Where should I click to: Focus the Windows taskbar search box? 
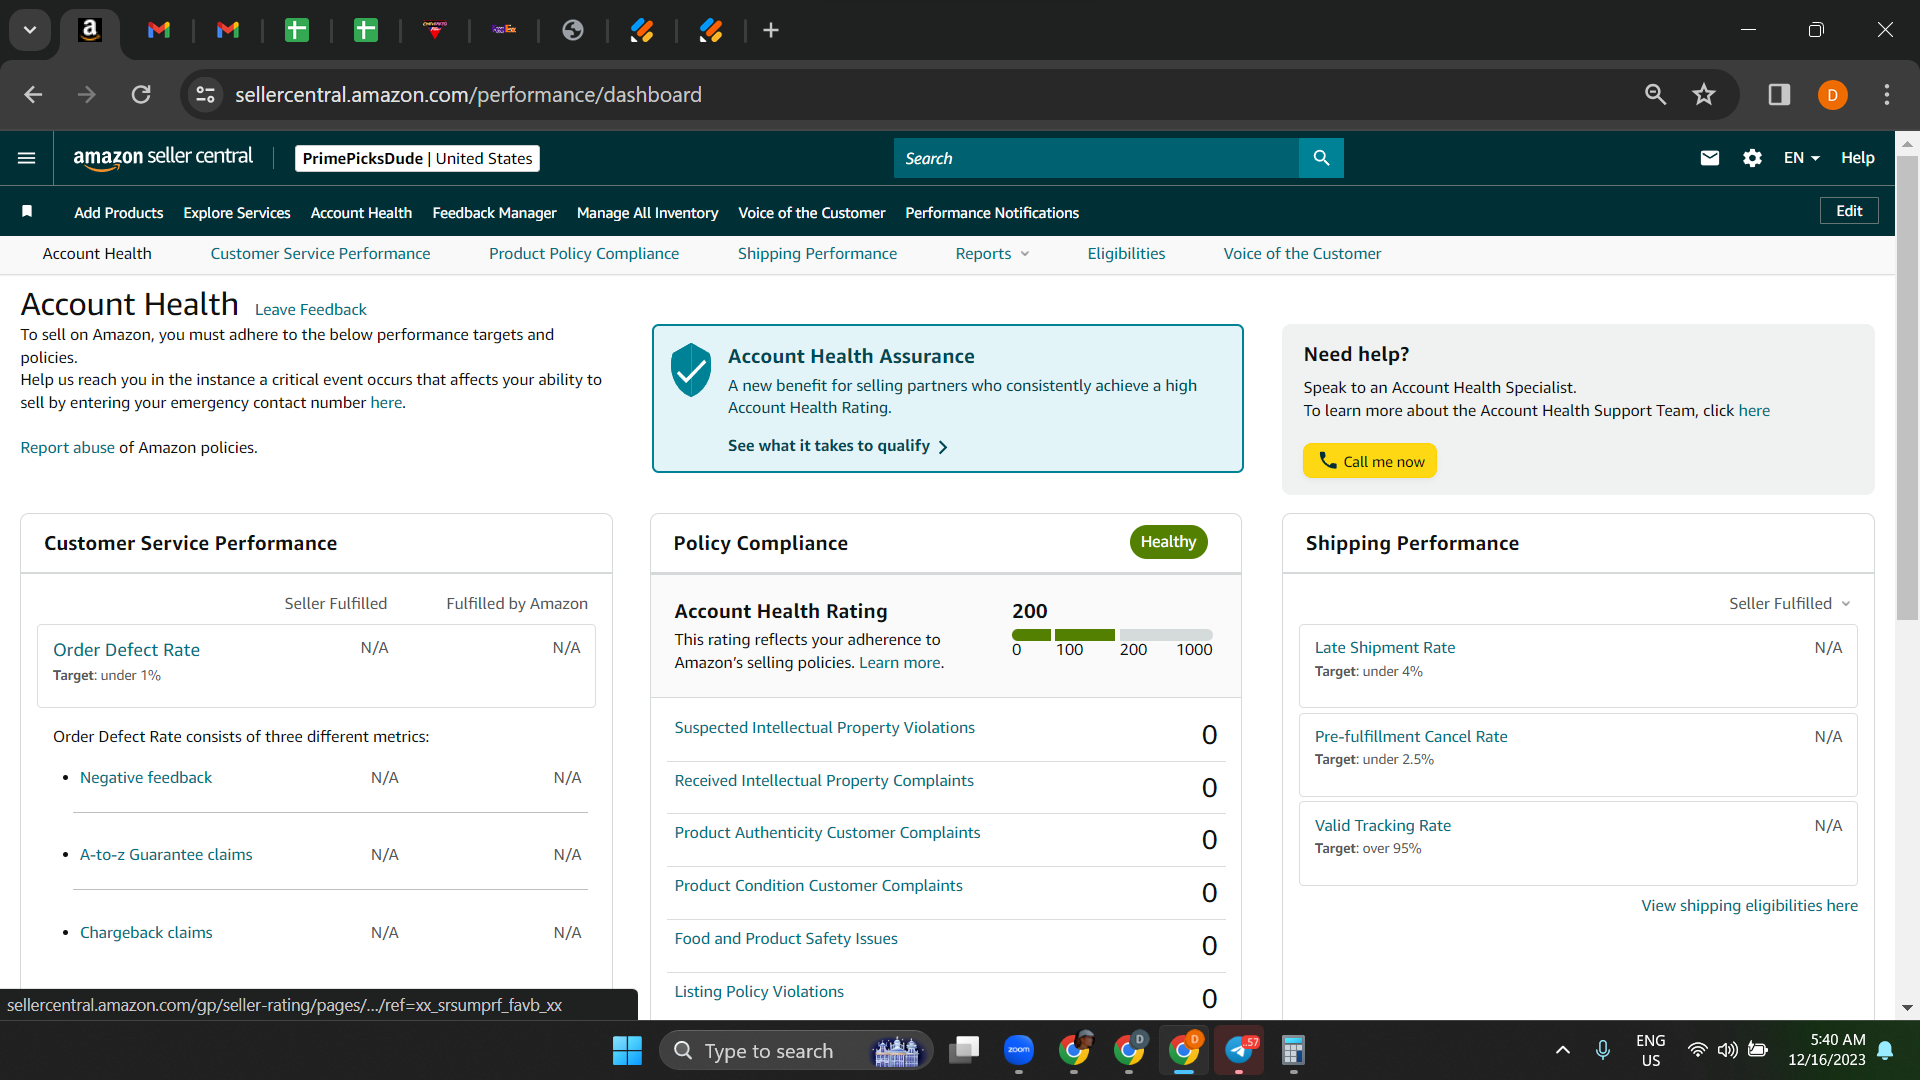coord(796,1051)
